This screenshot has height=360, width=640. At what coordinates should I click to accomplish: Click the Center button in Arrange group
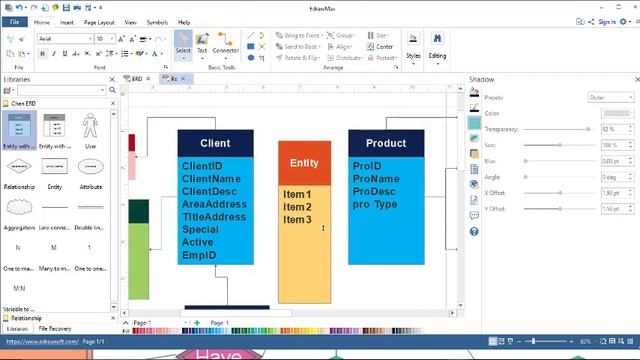click(380, 47)
